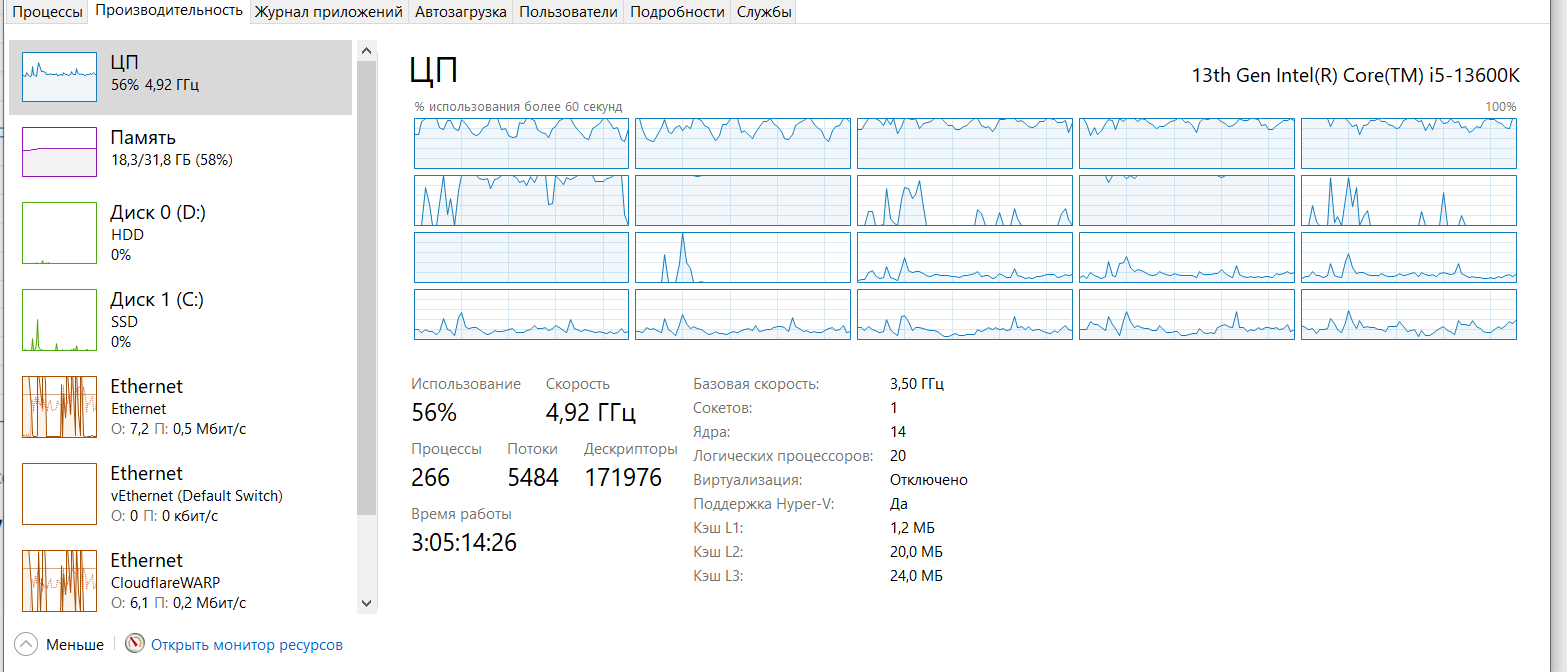
Task: Select Диск 1 (C:) SSD in the sidebar
Action: pyautogui.click(x=181, y=320)
